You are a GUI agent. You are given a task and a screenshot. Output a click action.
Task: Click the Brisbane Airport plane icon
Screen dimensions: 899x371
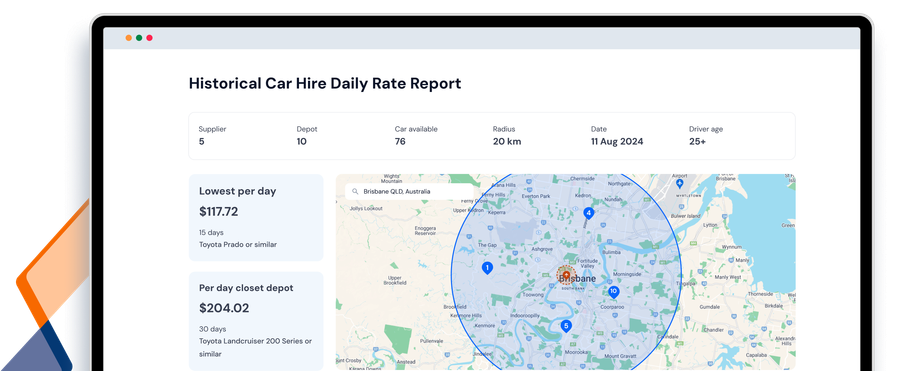point(679,183)
